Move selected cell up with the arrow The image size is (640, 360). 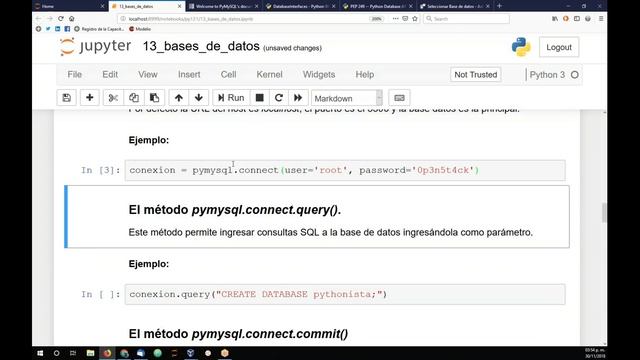tap(178, 98)
